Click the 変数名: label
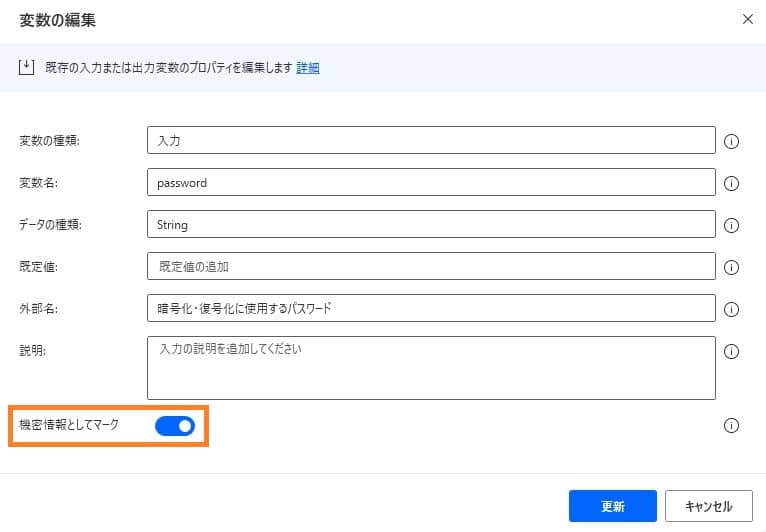This screenshot has height=532, width=766. coord(39,183)
